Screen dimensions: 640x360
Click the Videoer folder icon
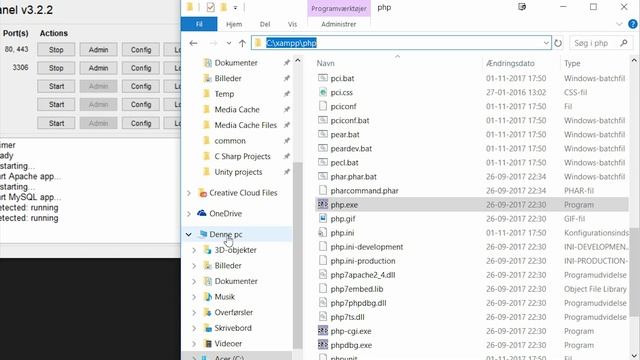[x=208, y=344]
